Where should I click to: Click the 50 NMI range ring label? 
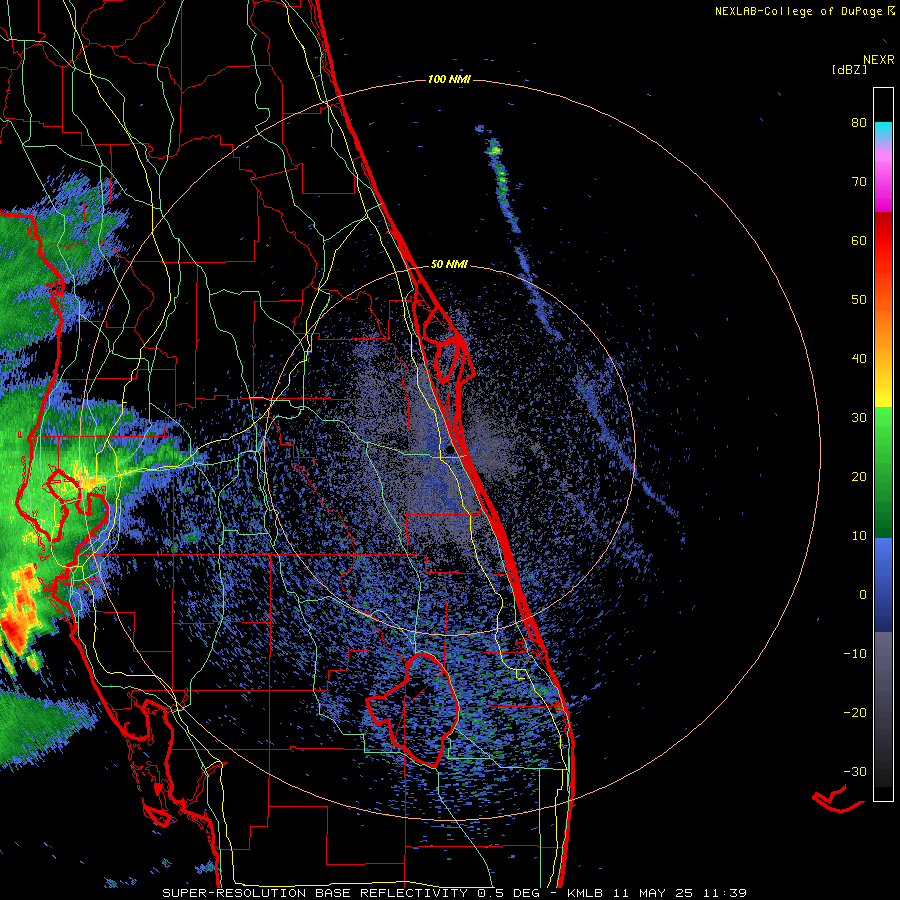coord(449,265)
